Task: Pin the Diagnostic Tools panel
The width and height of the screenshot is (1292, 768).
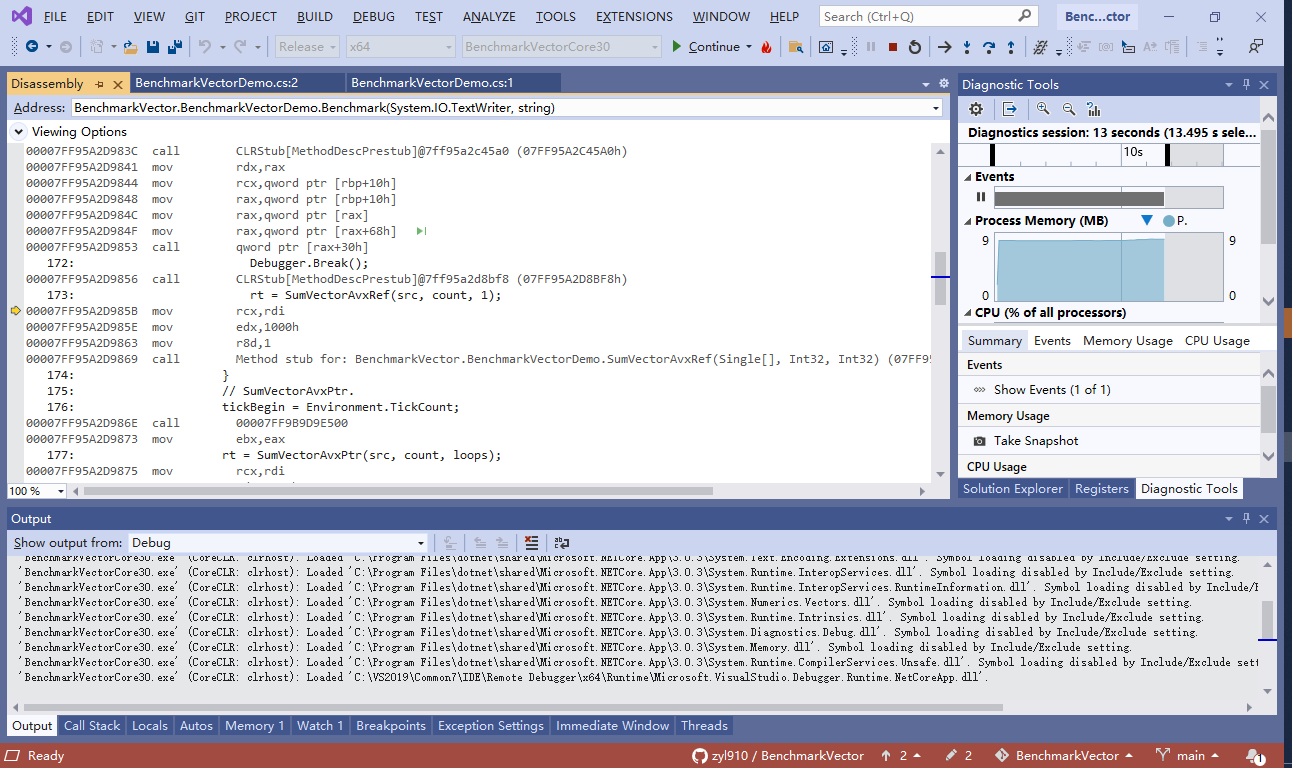Action: pyautogui.click(x=1247, y=85)
